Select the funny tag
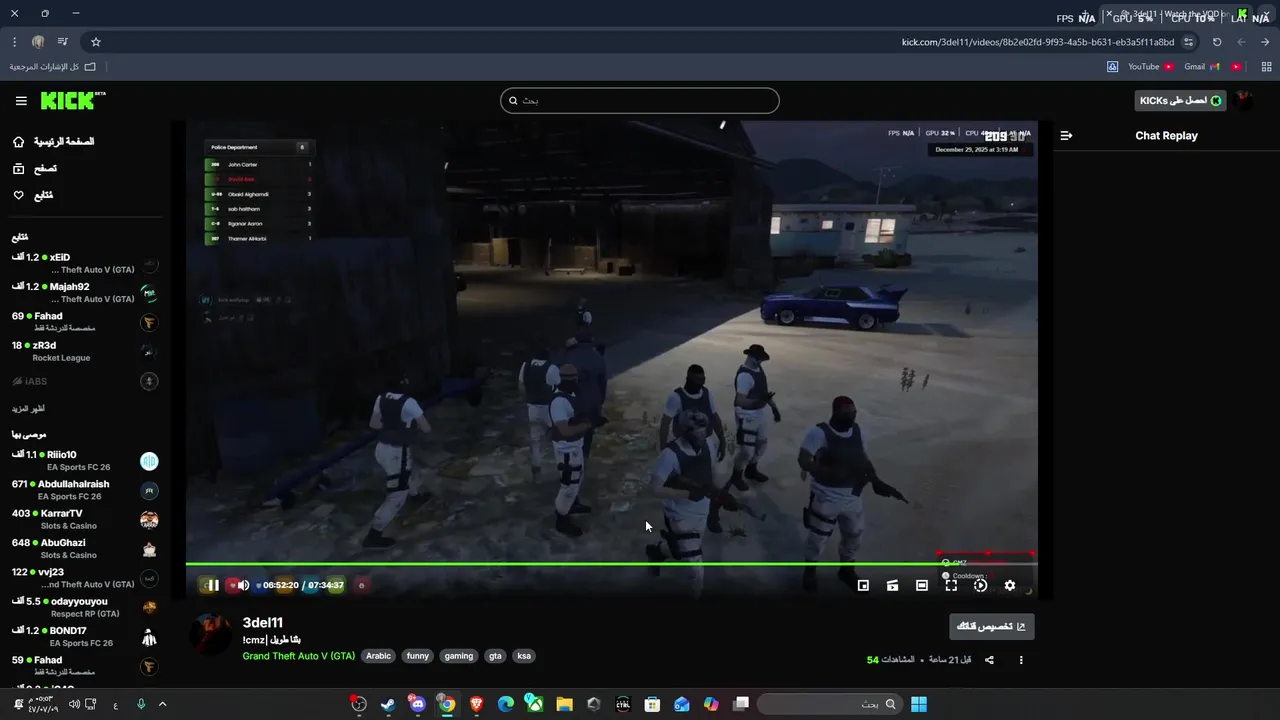Screen dimensions: 1280x720 (418, 656)
